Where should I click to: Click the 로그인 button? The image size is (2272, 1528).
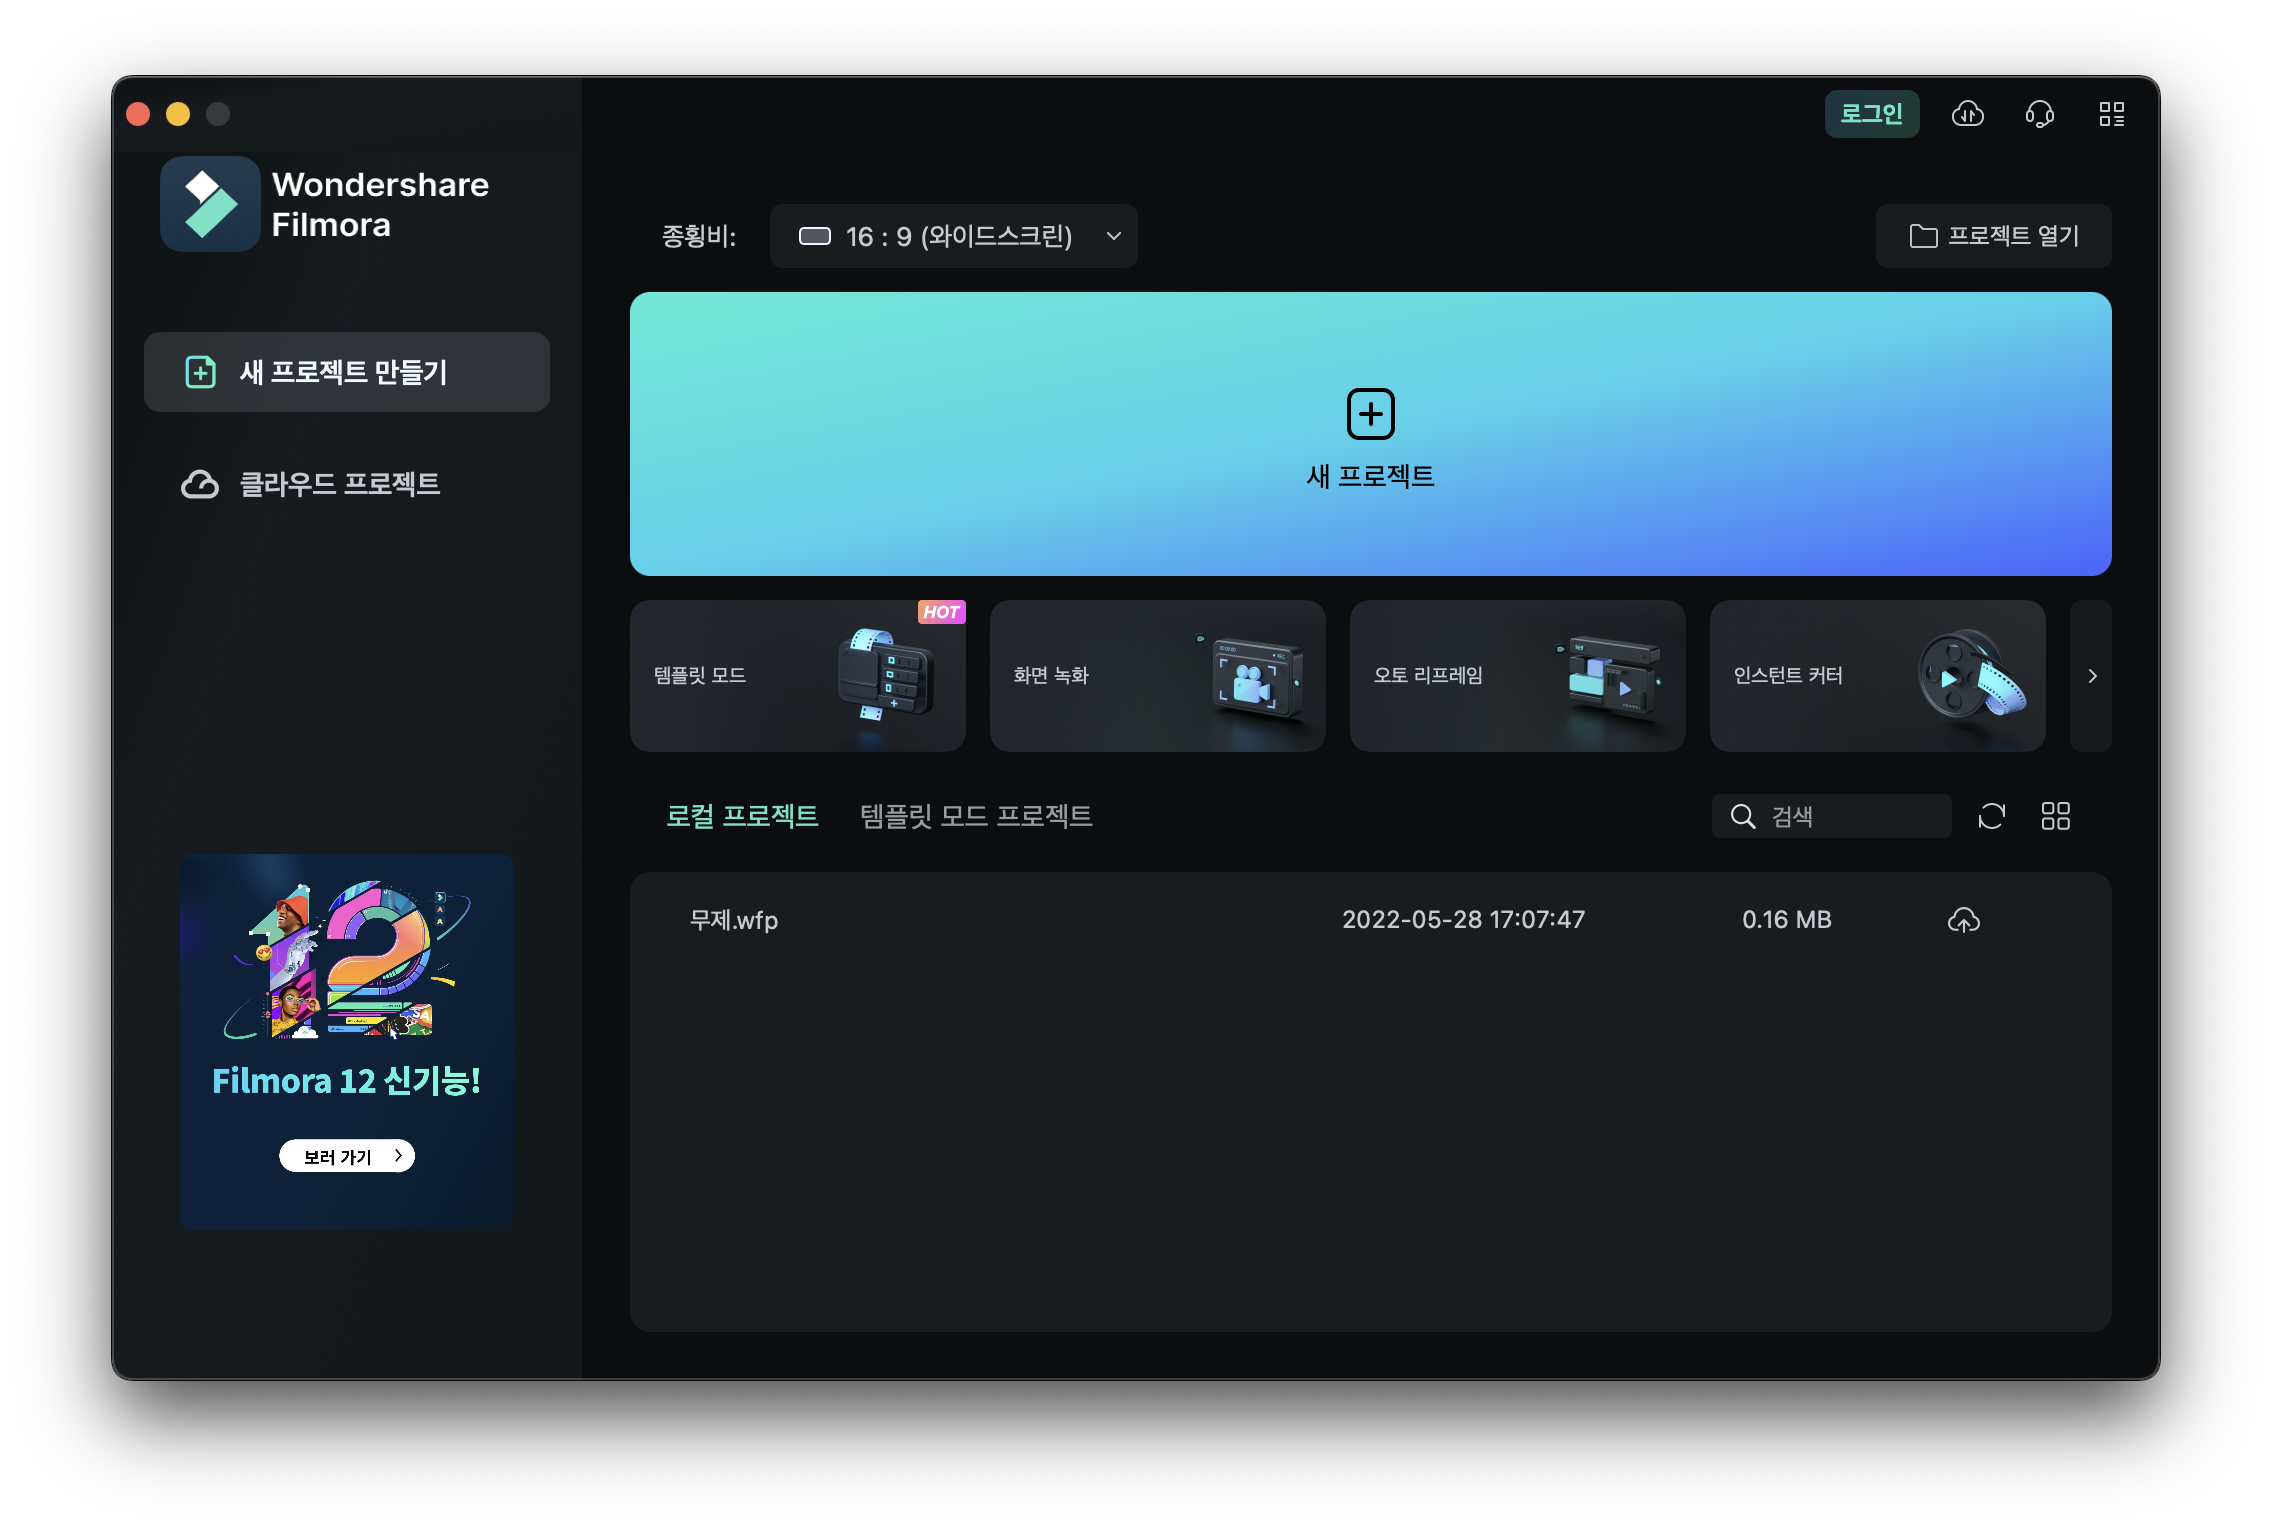1871,114
